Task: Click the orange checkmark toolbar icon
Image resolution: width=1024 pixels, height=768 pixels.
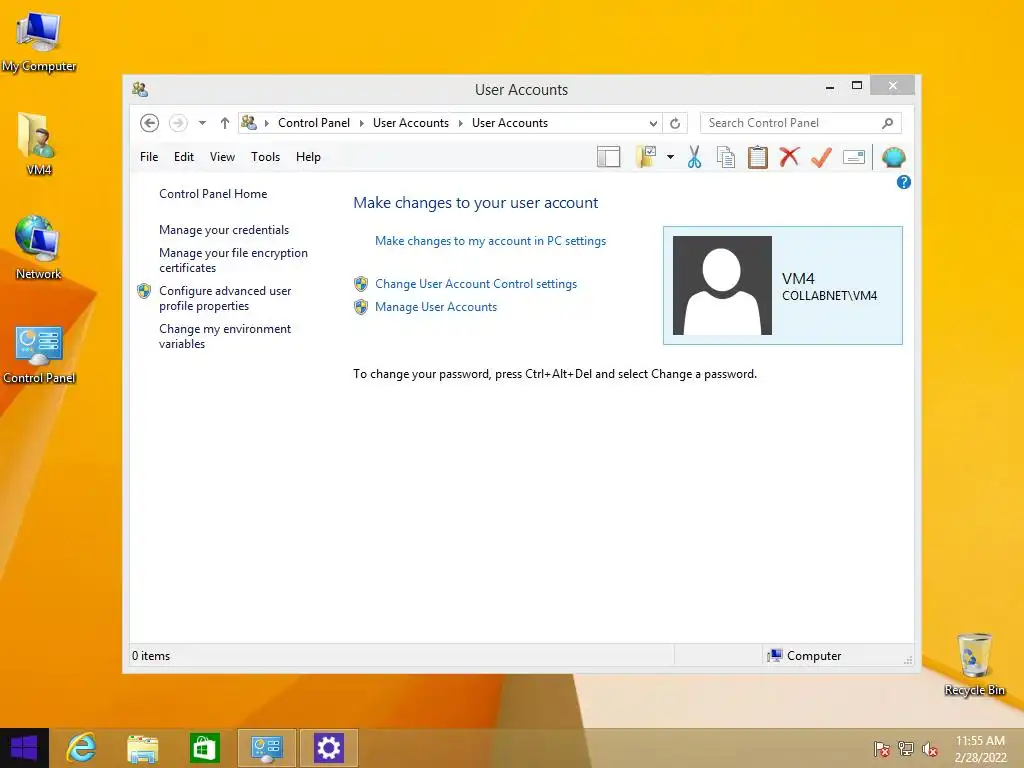Action: coord(821,157)
